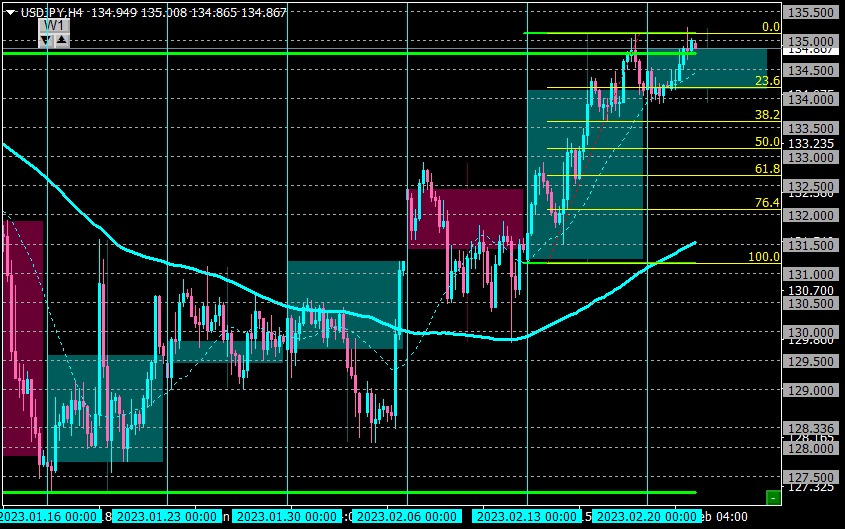
Task: Select the Fibonacci 23.6 level label
Action: tap(767, 81)
